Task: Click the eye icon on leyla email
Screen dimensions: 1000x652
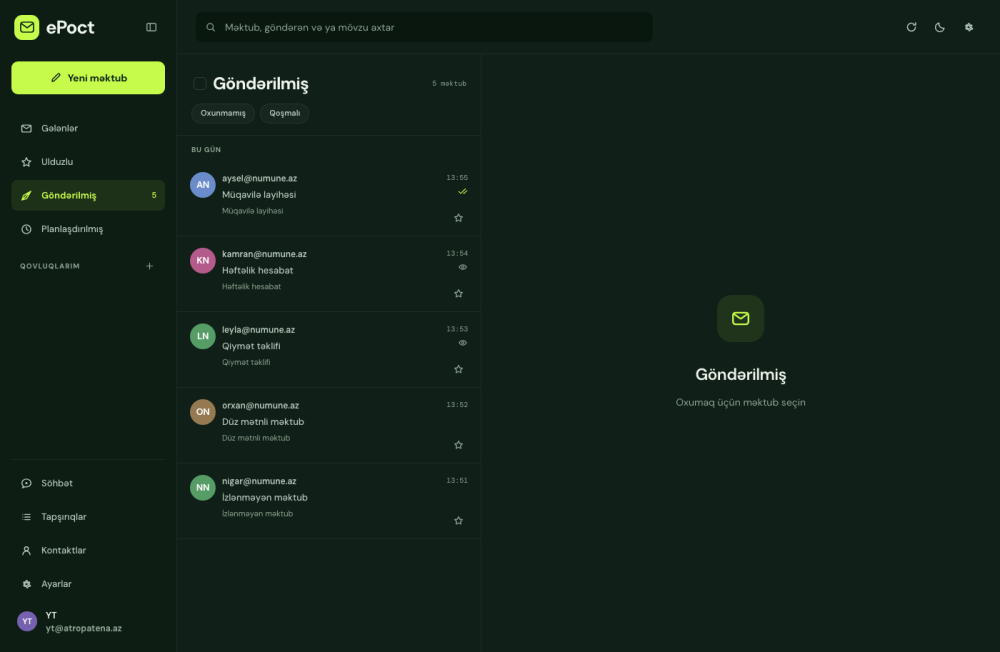Action: tap(463, 343)
